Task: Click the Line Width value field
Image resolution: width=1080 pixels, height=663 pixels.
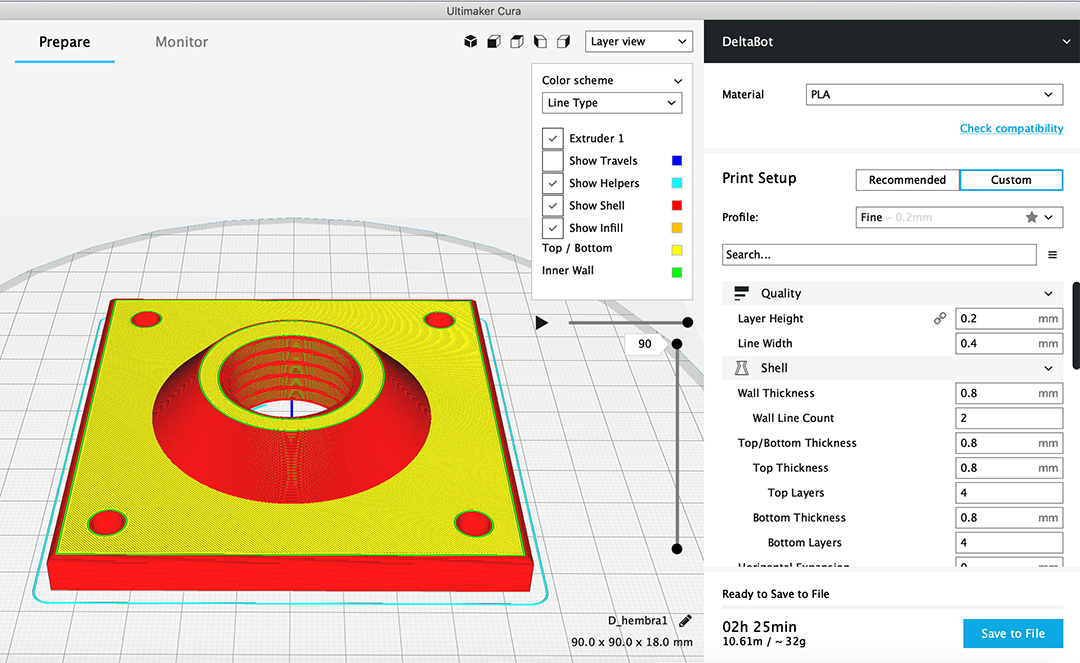Action: pyautogui.click(x=1008, y=343)
